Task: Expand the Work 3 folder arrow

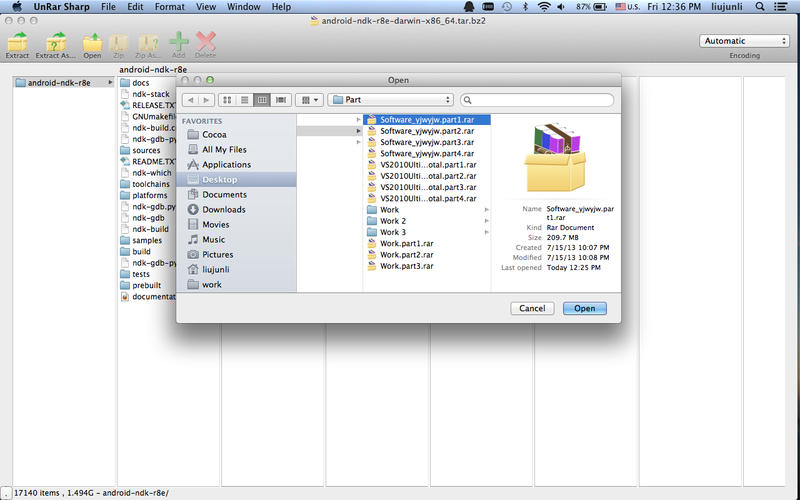Action: click(486, 232)
